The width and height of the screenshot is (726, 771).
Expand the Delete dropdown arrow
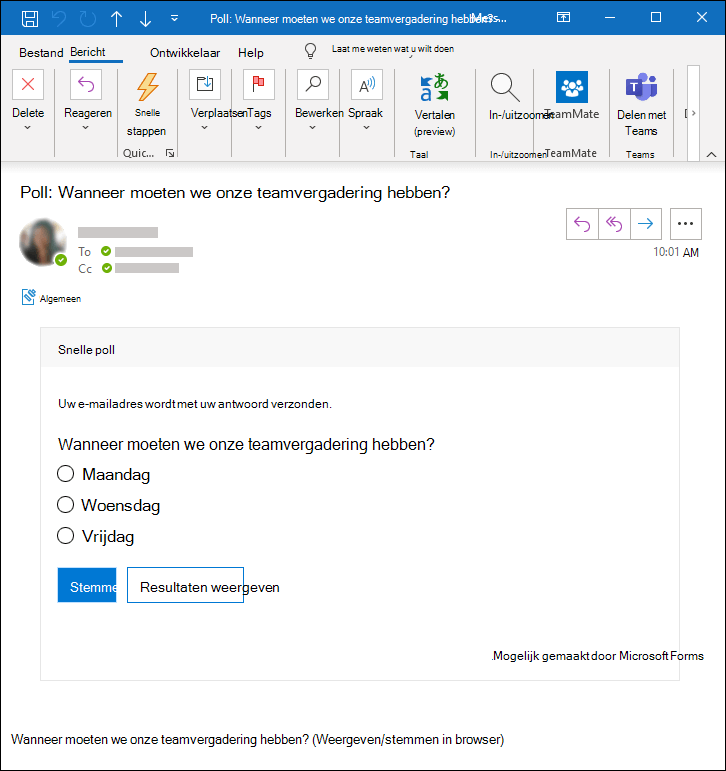28,128
